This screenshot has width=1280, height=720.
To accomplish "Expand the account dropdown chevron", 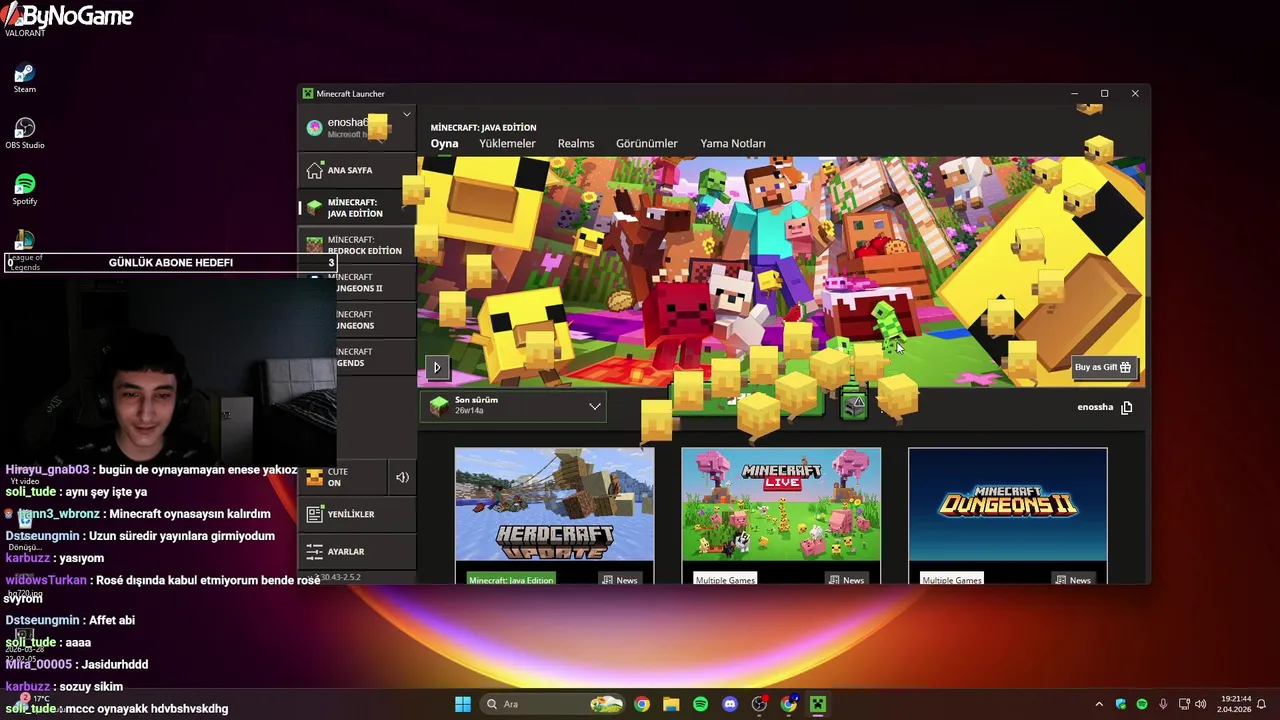I will [407, 115].
